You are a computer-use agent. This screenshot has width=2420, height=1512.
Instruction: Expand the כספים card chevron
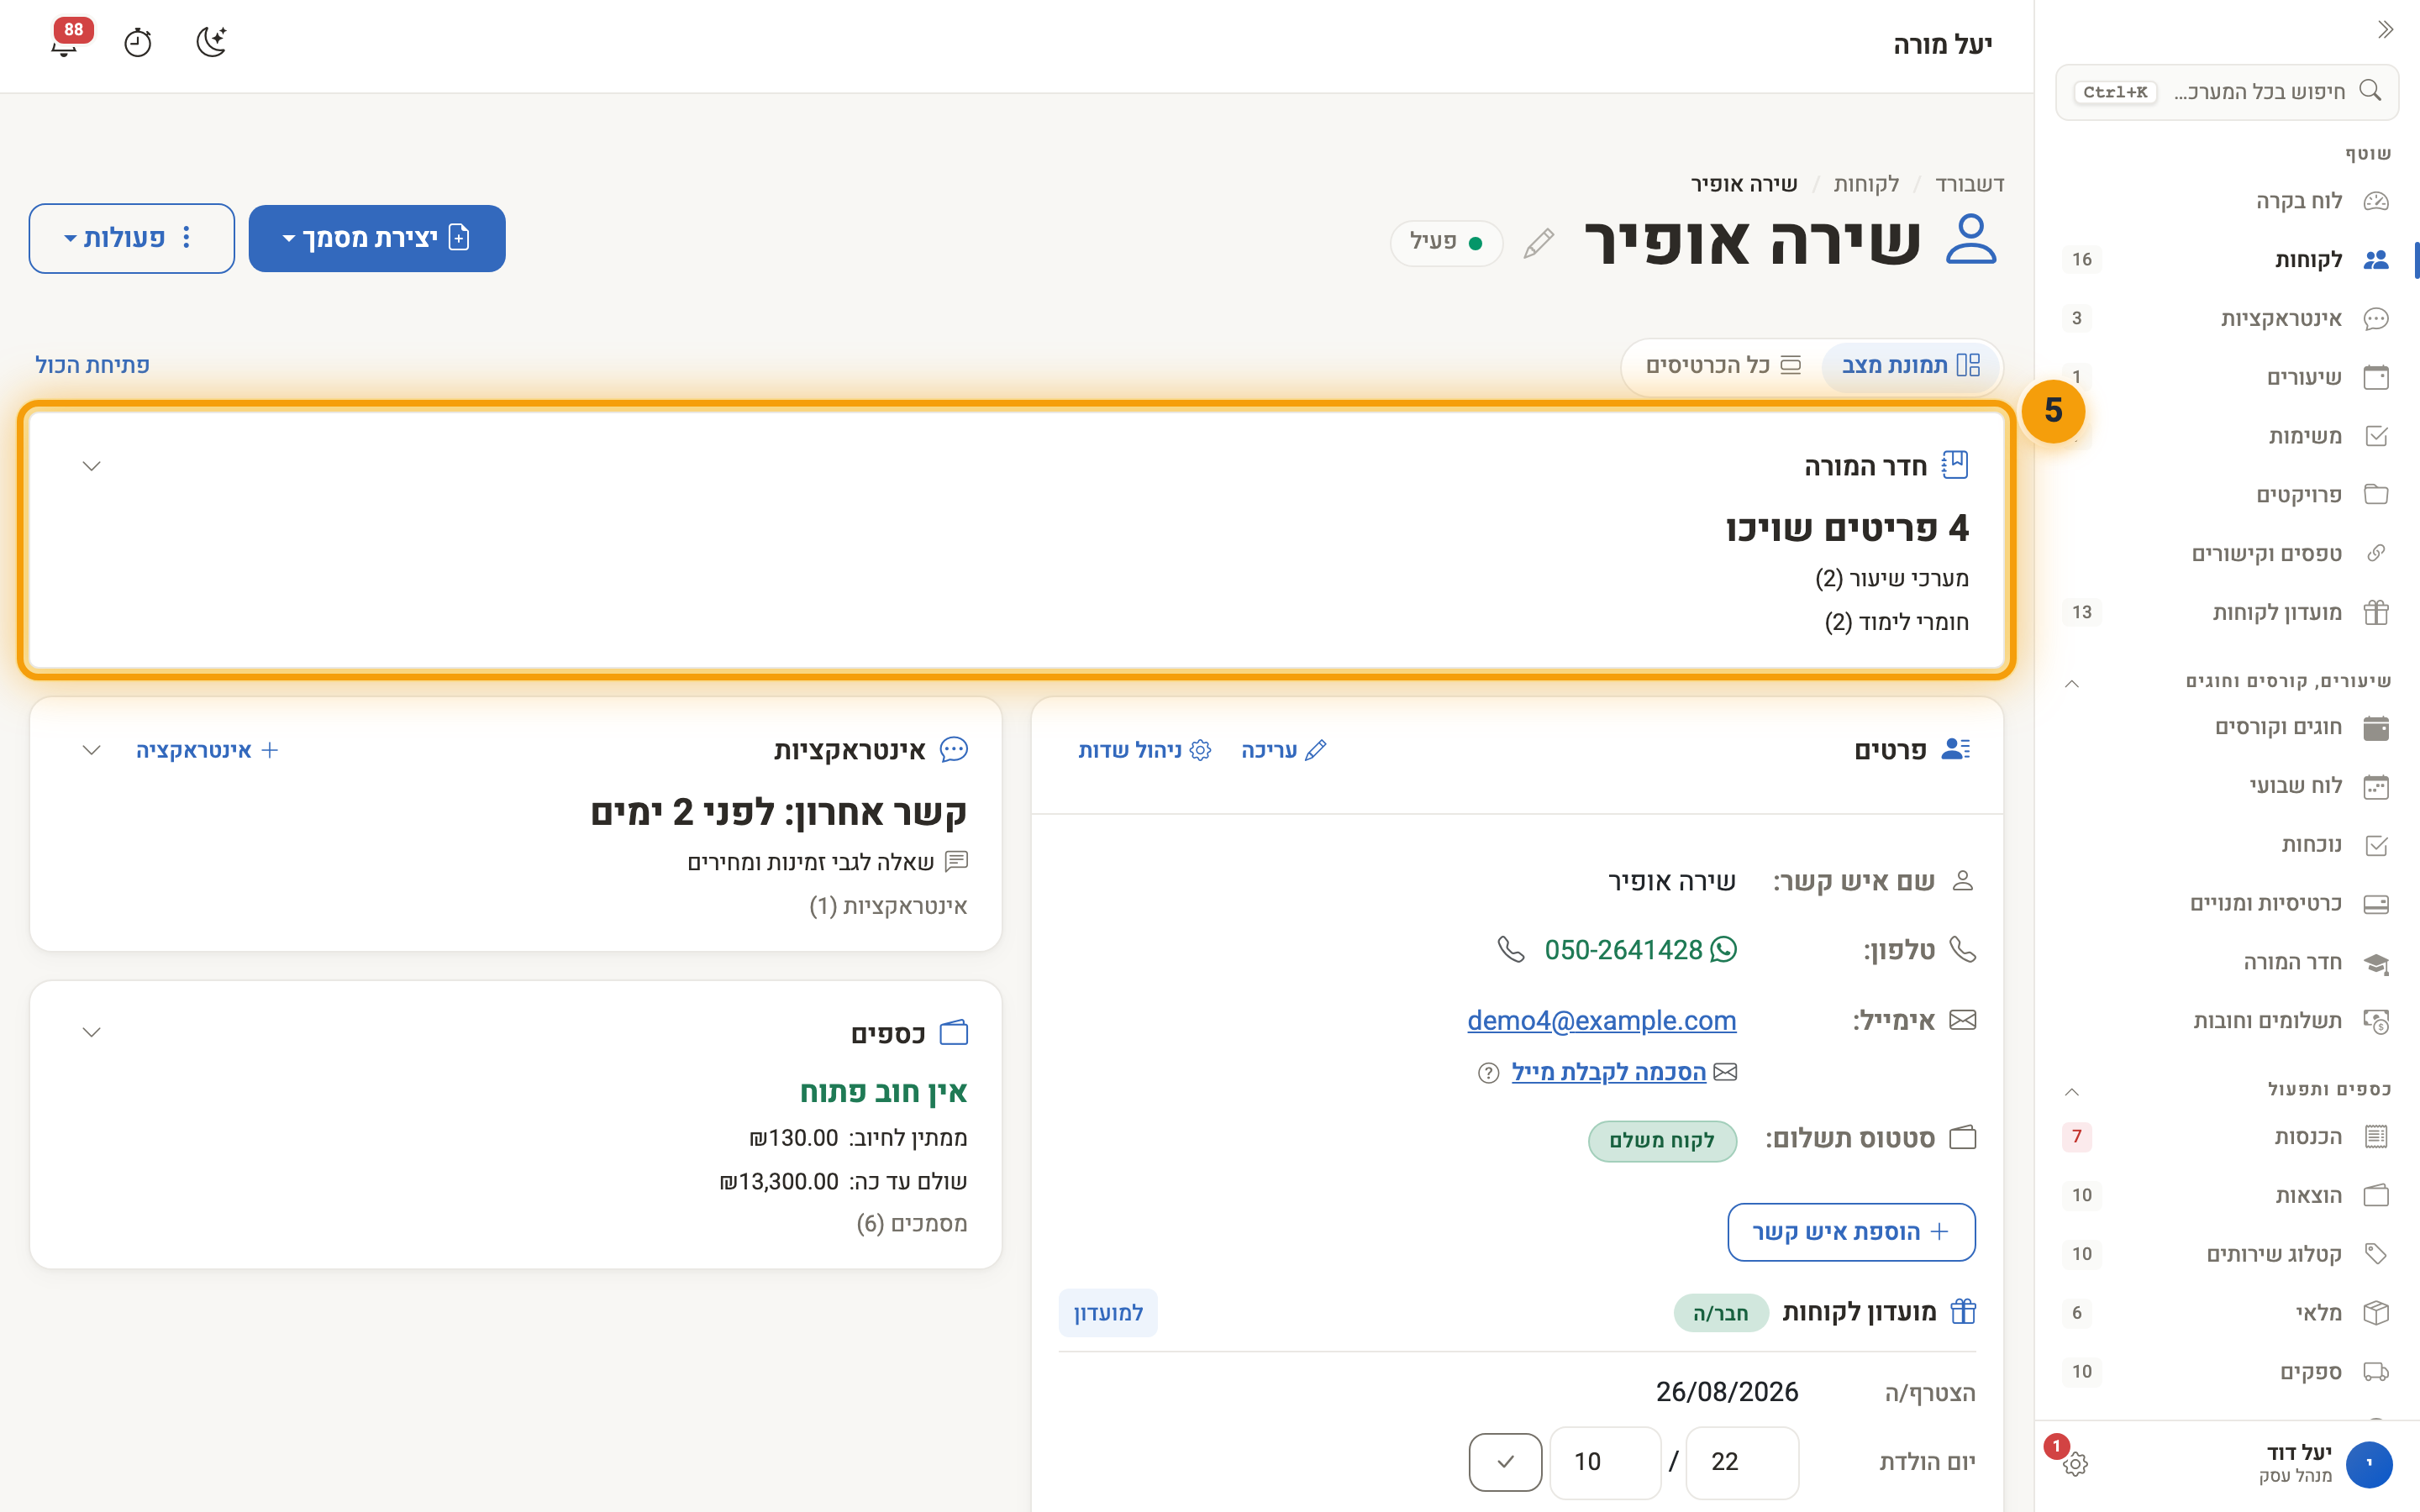[91, 1032]
